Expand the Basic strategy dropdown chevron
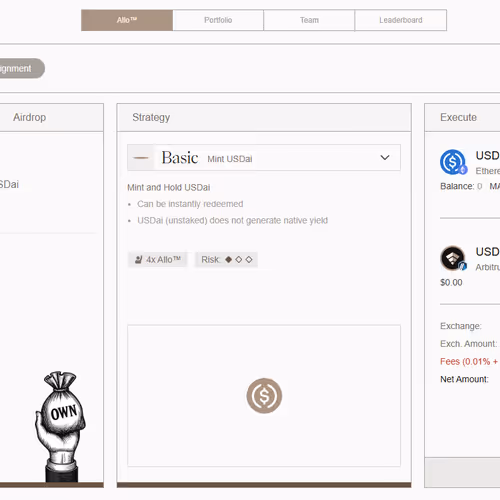Screen dimensions: 500x500 pos(385,157)
